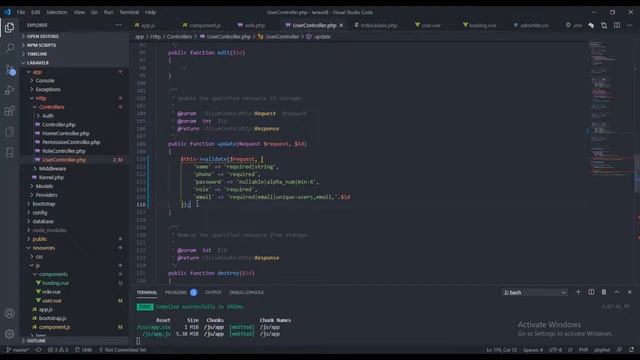Click the feedback icon in status bar
This screenshot has width=640, height=360.
(x=620, y=350)
